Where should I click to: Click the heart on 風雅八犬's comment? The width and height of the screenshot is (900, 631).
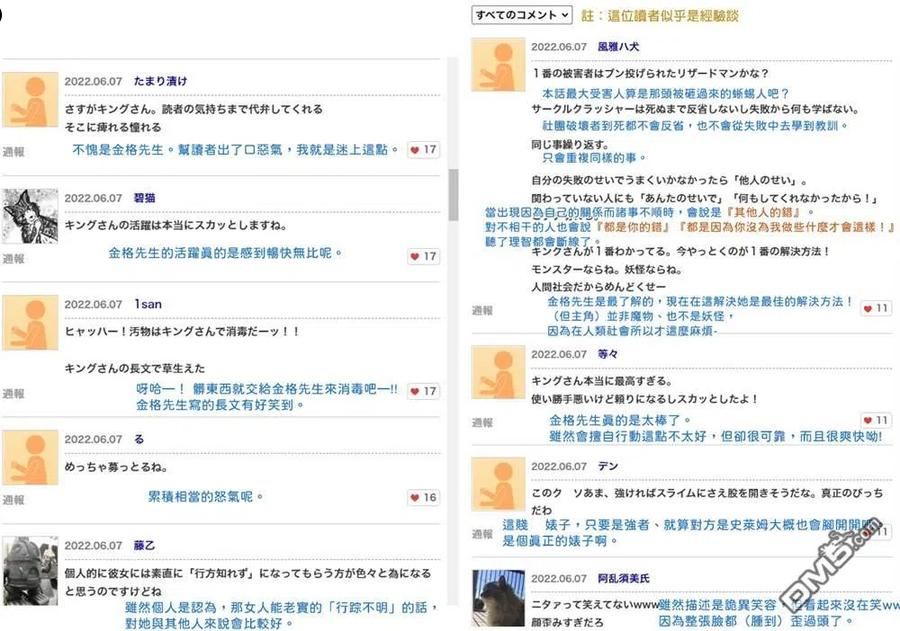[x=876, y=309]
